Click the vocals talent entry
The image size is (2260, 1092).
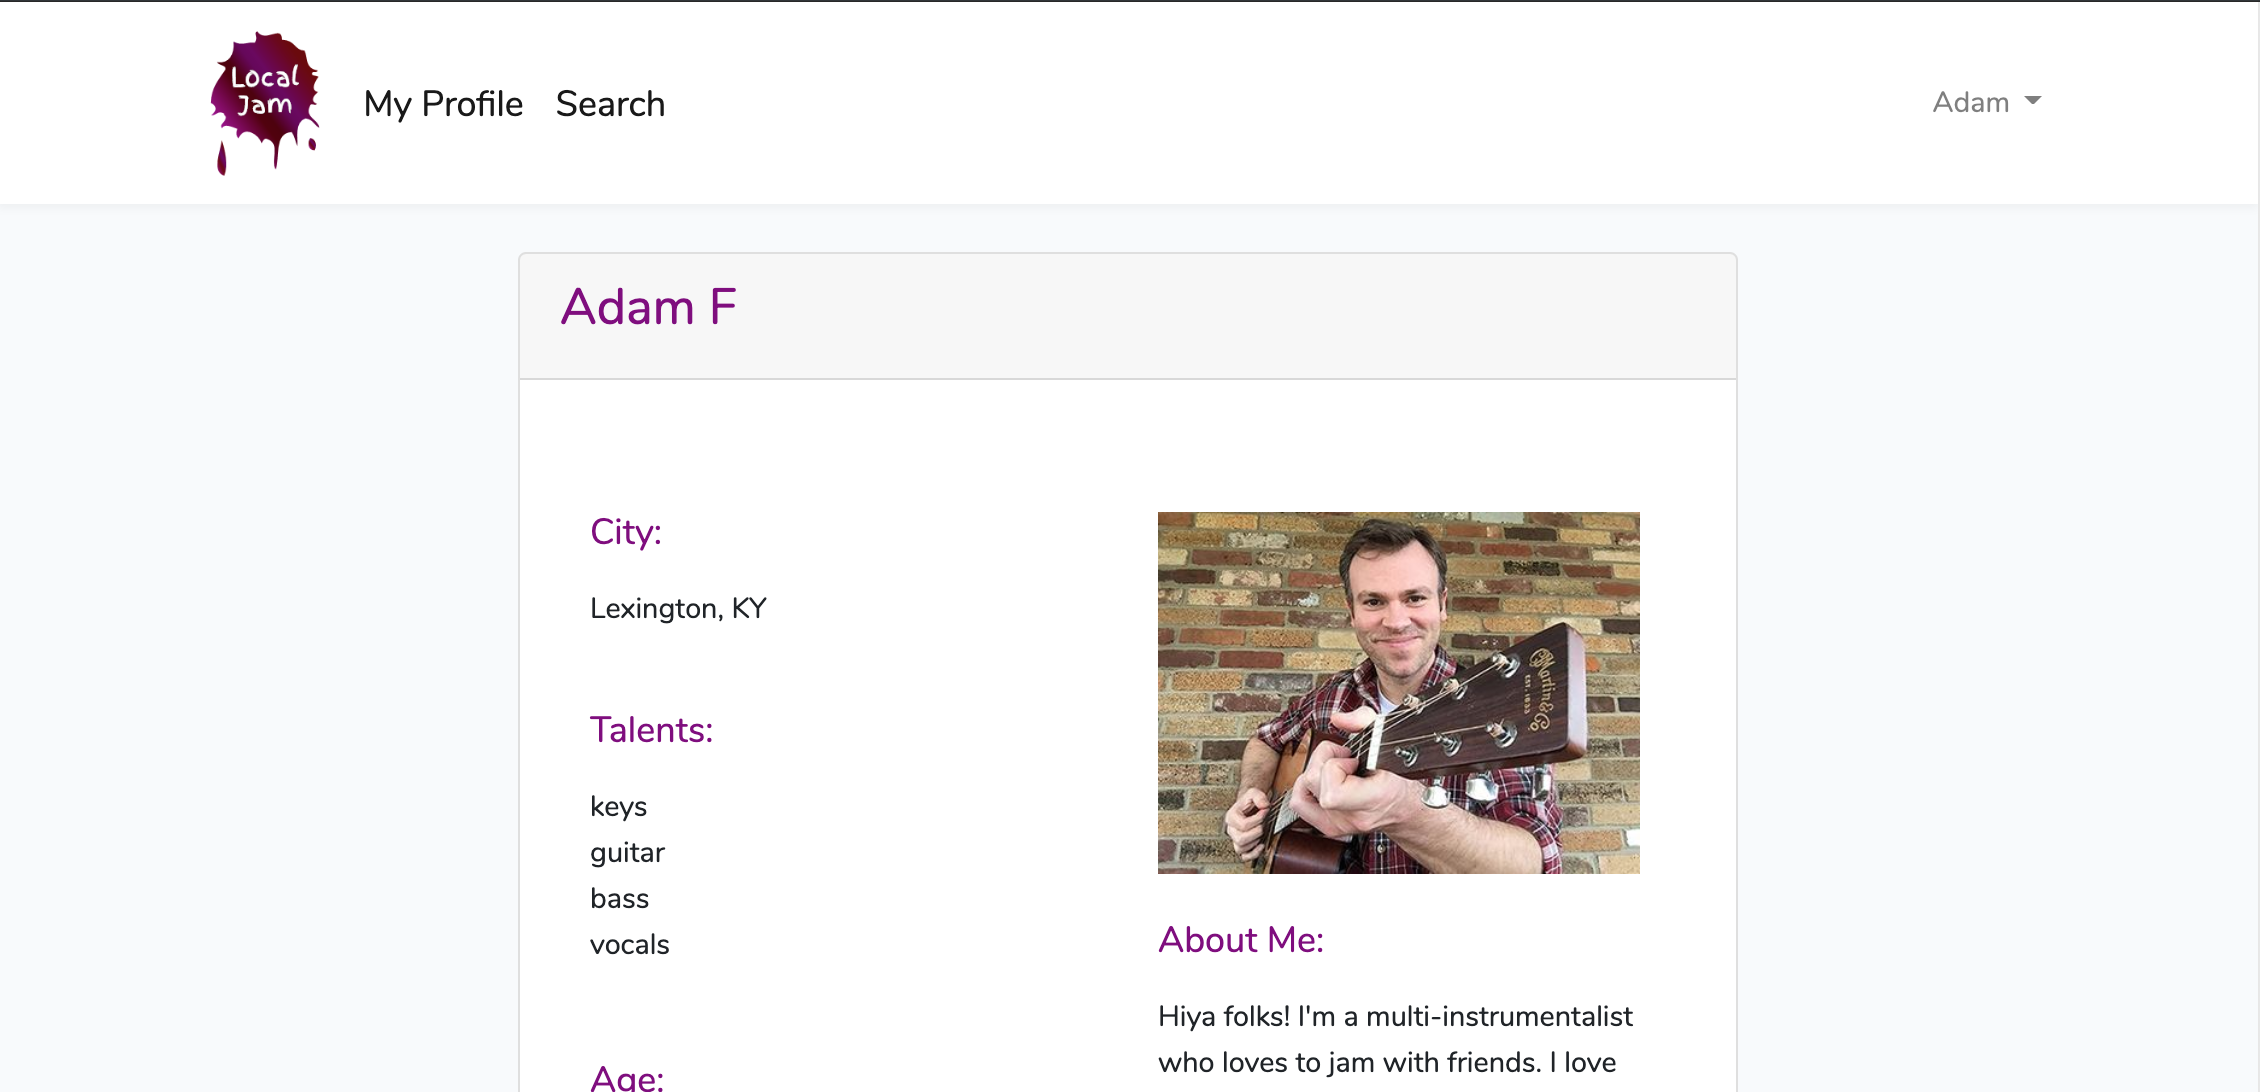[x=629, y=944]
